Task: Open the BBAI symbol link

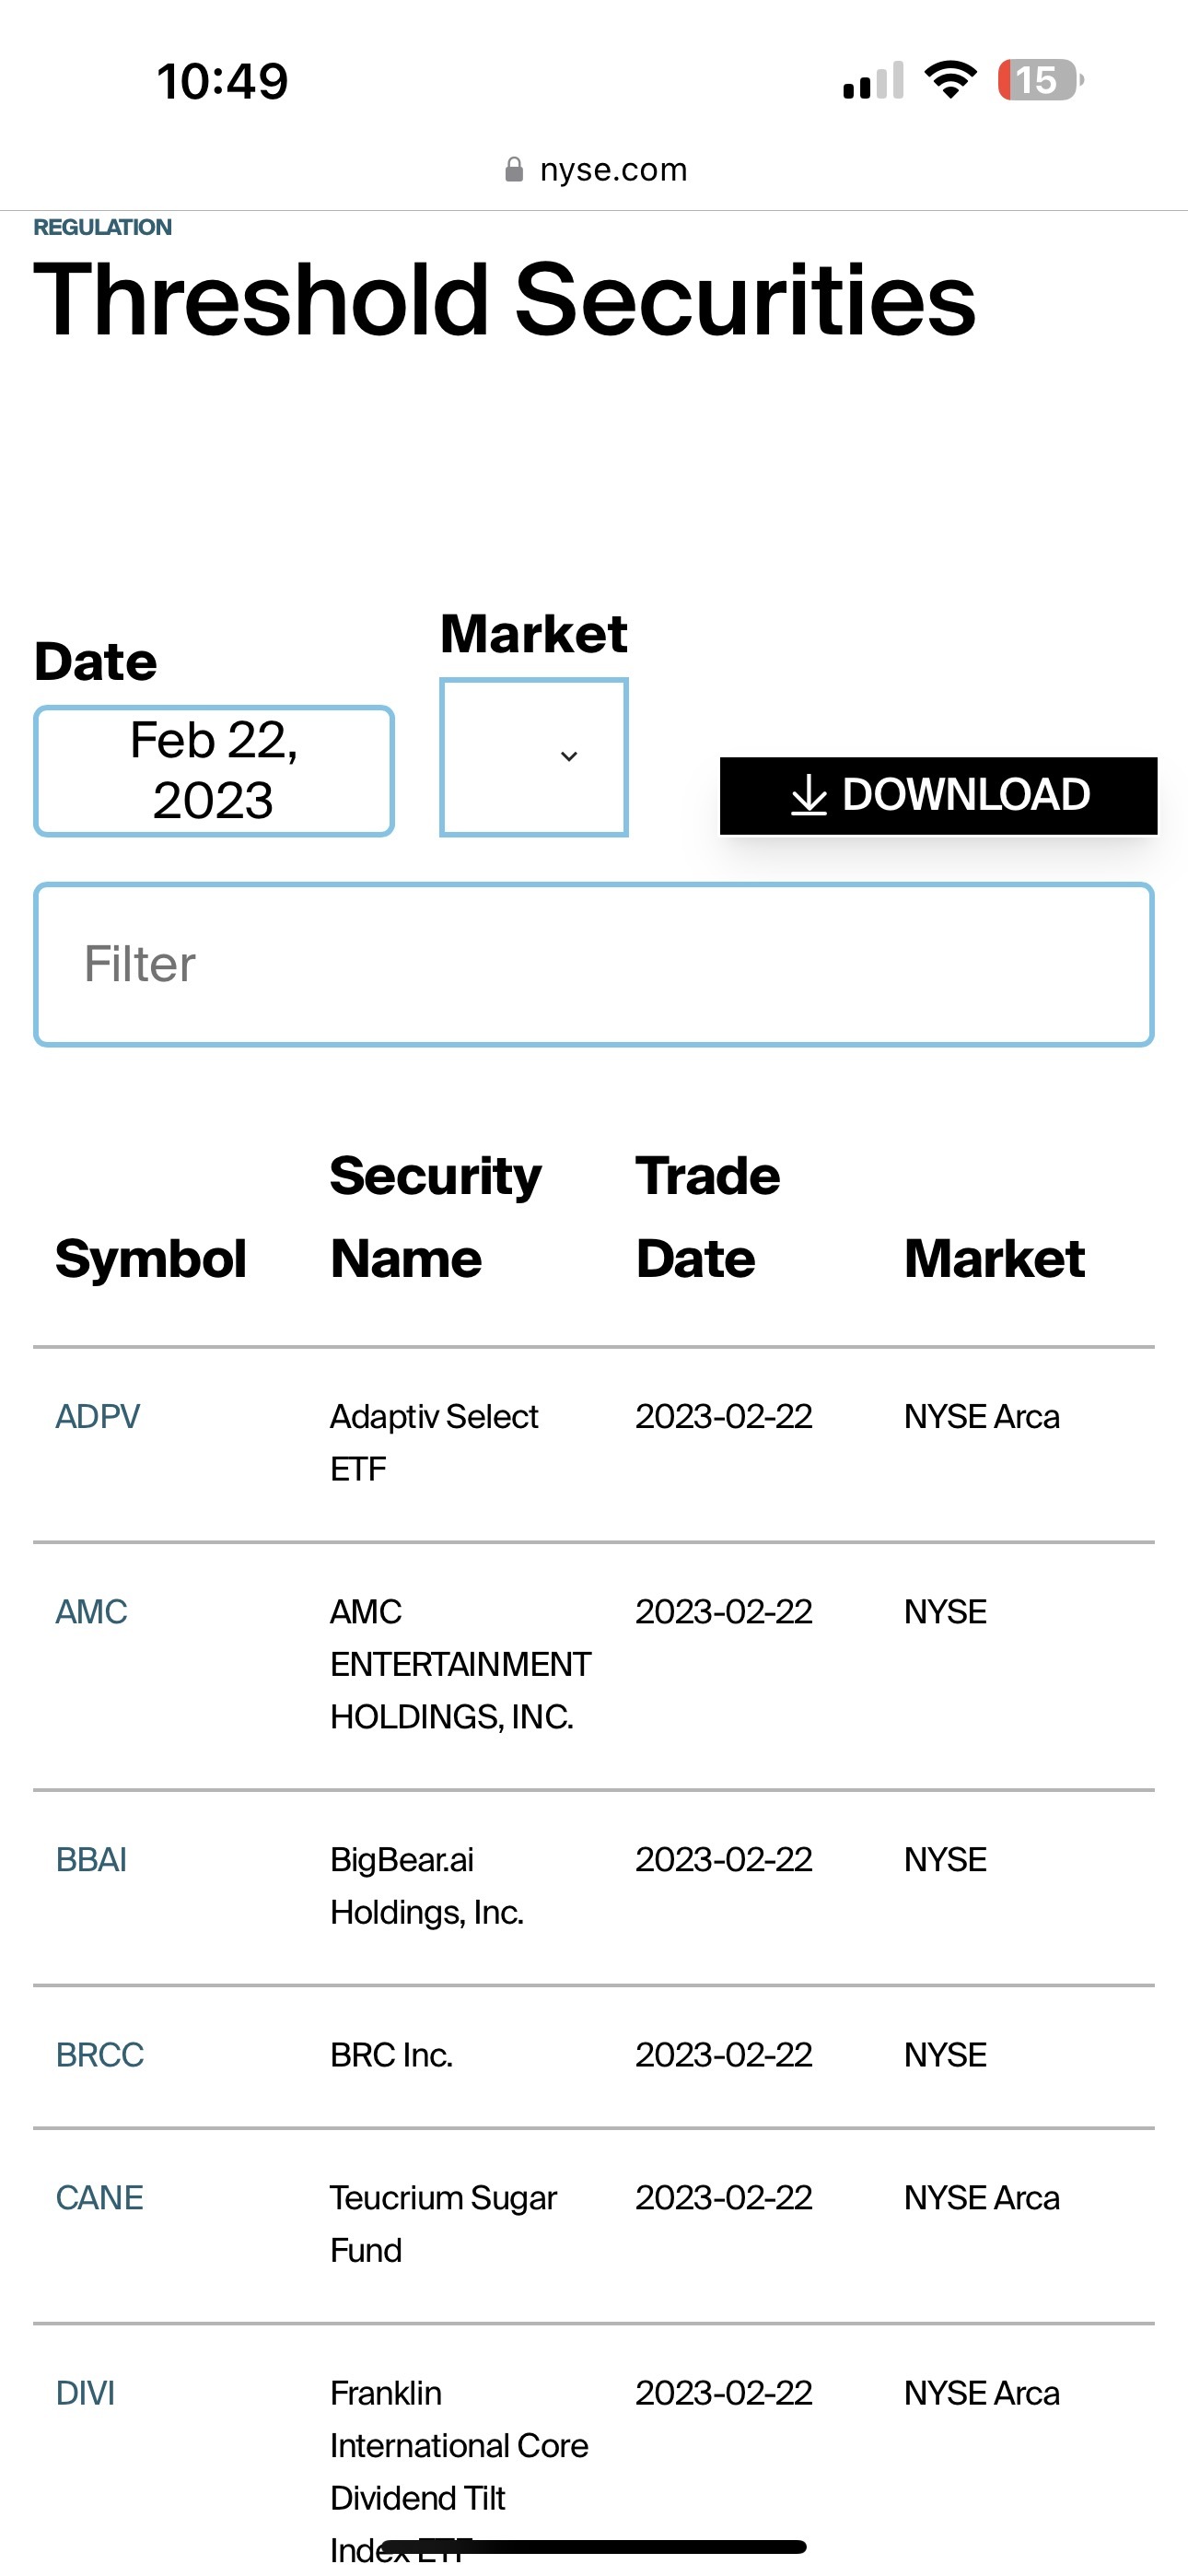Action: coord(91,1859)
